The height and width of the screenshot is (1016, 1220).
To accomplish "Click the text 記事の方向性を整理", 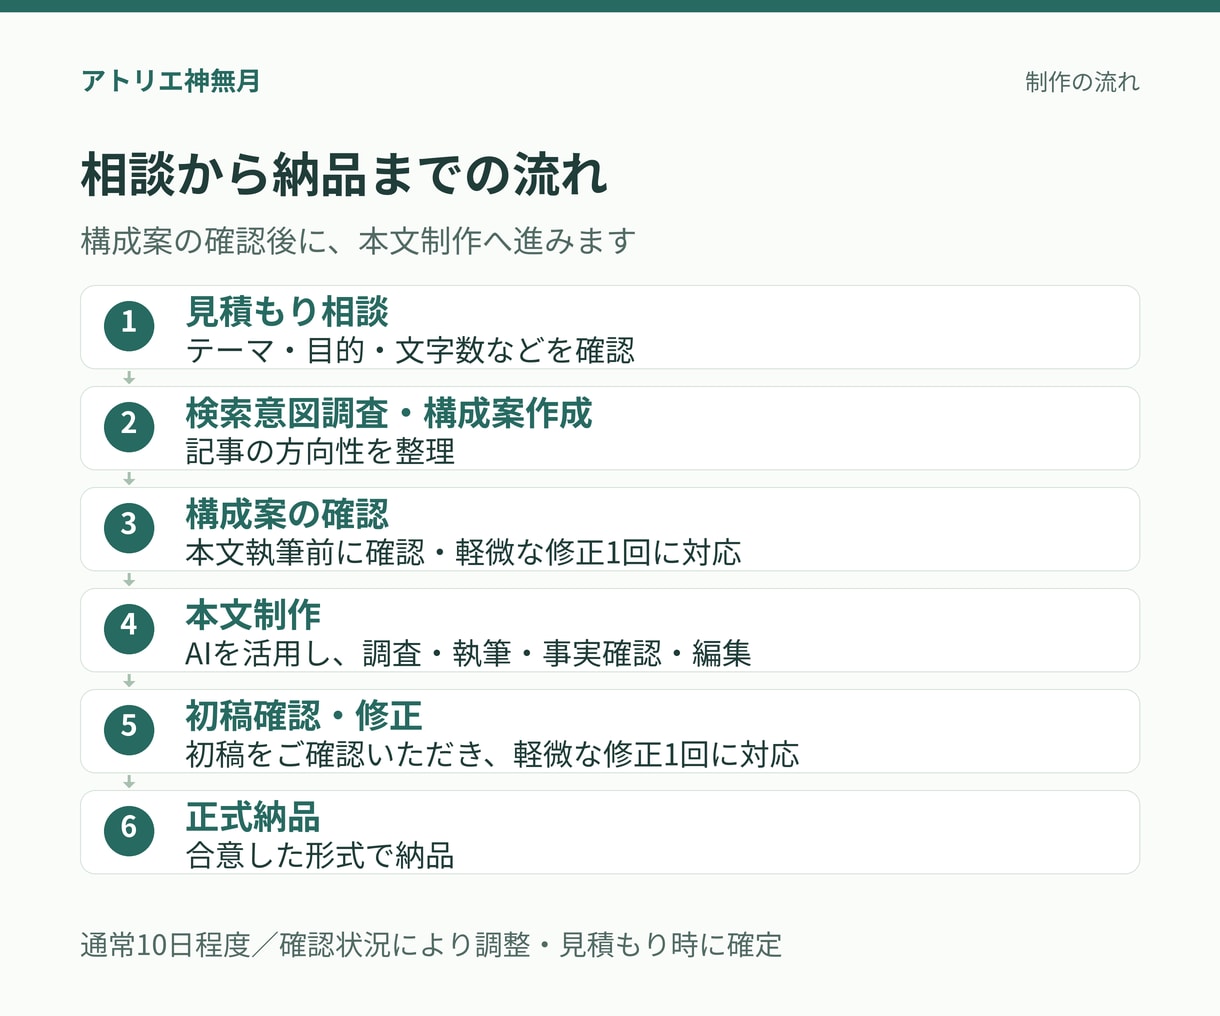I will pyautogui.click(x=320, y=452).
